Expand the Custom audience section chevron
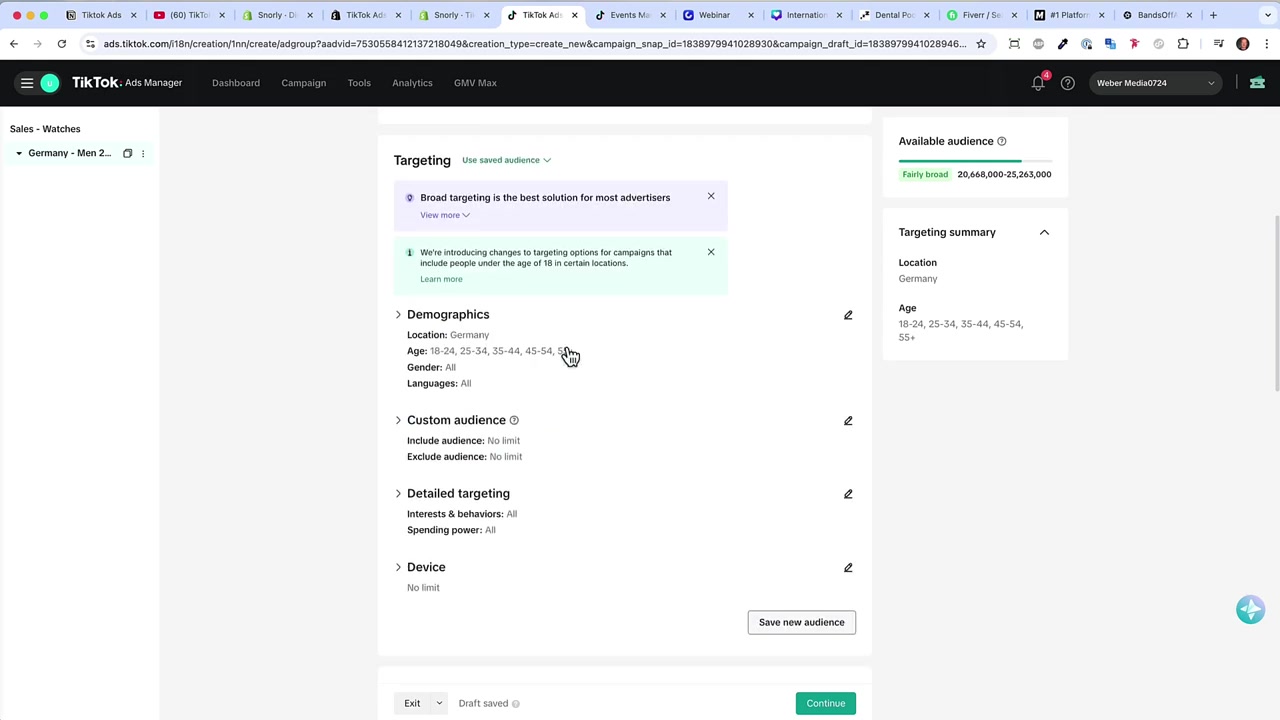This screenshot has height=720, width=1280. coord(398,421)
